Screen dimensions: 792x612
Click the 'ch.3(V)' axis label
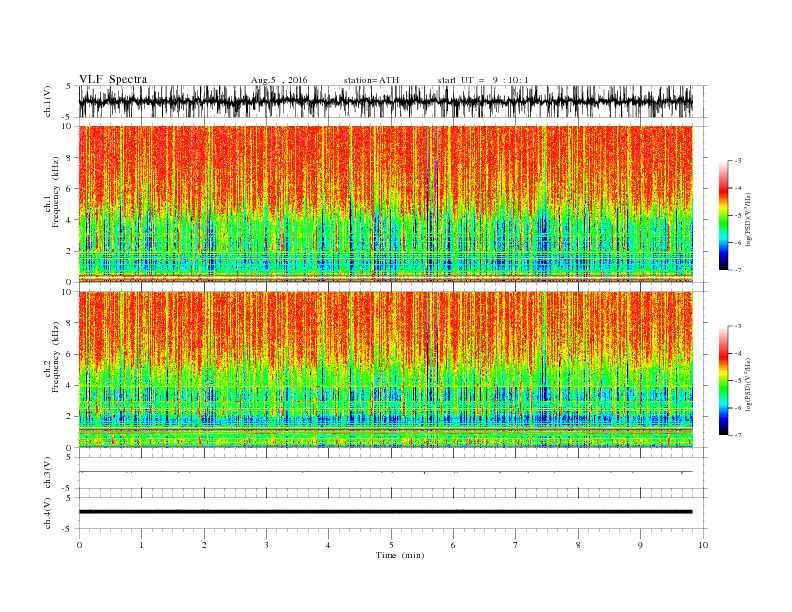click(48, 473)
